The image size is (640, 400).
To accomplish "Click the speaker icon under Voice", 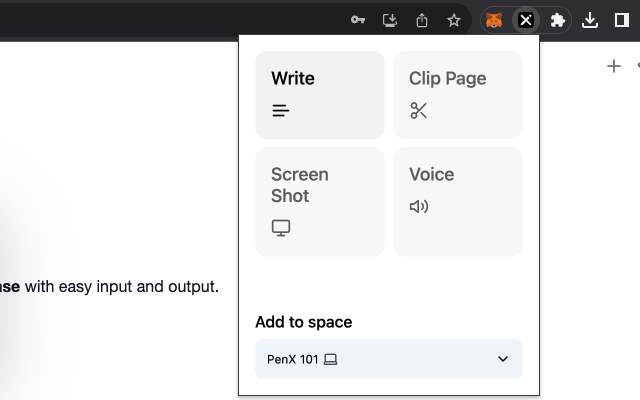I will (419, 206).
